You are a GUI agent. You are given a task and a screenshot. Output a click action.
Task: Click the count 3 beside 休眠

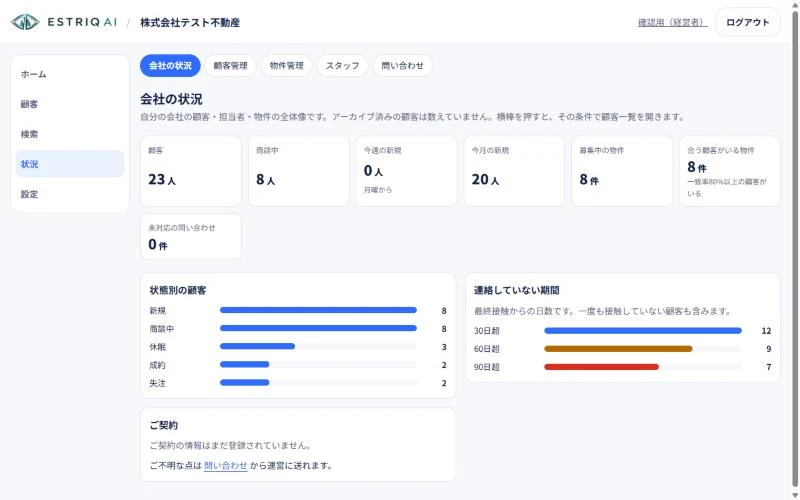[x=444, y=347]
